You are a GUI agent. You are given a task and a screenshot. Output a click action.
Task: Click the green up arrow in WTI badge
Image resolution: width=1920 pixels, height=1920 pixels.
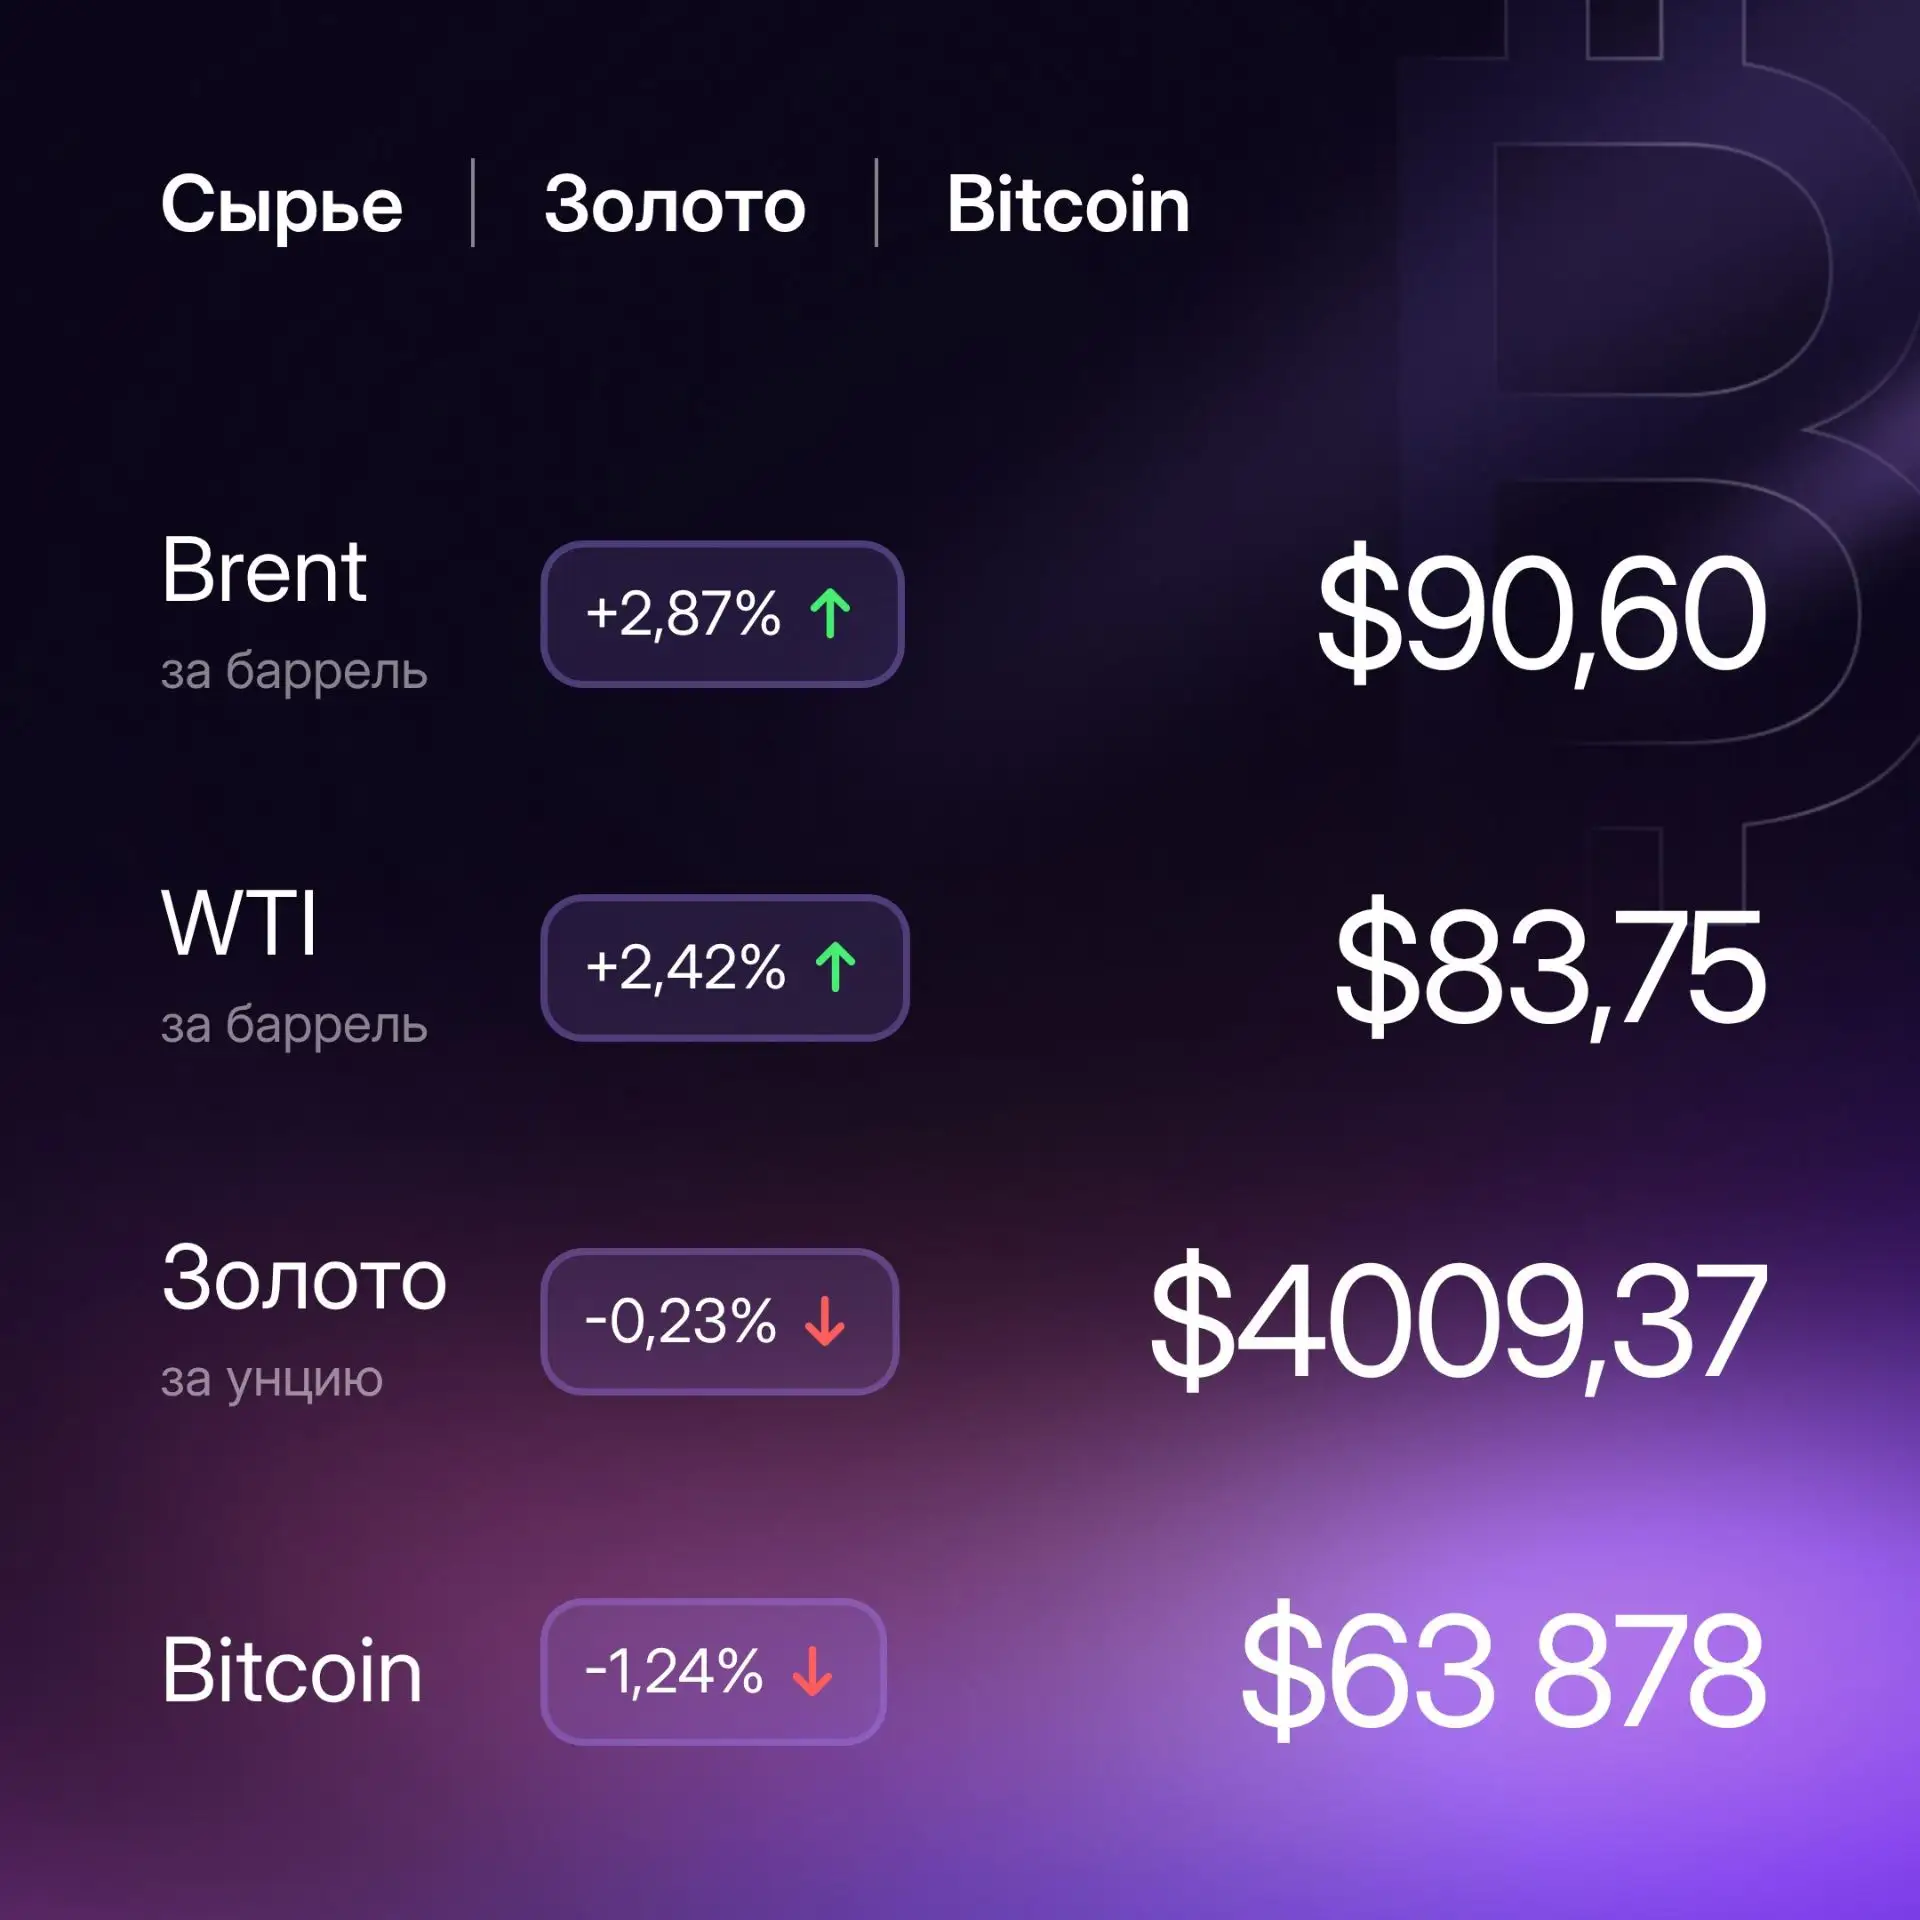[x=835, y=967]
